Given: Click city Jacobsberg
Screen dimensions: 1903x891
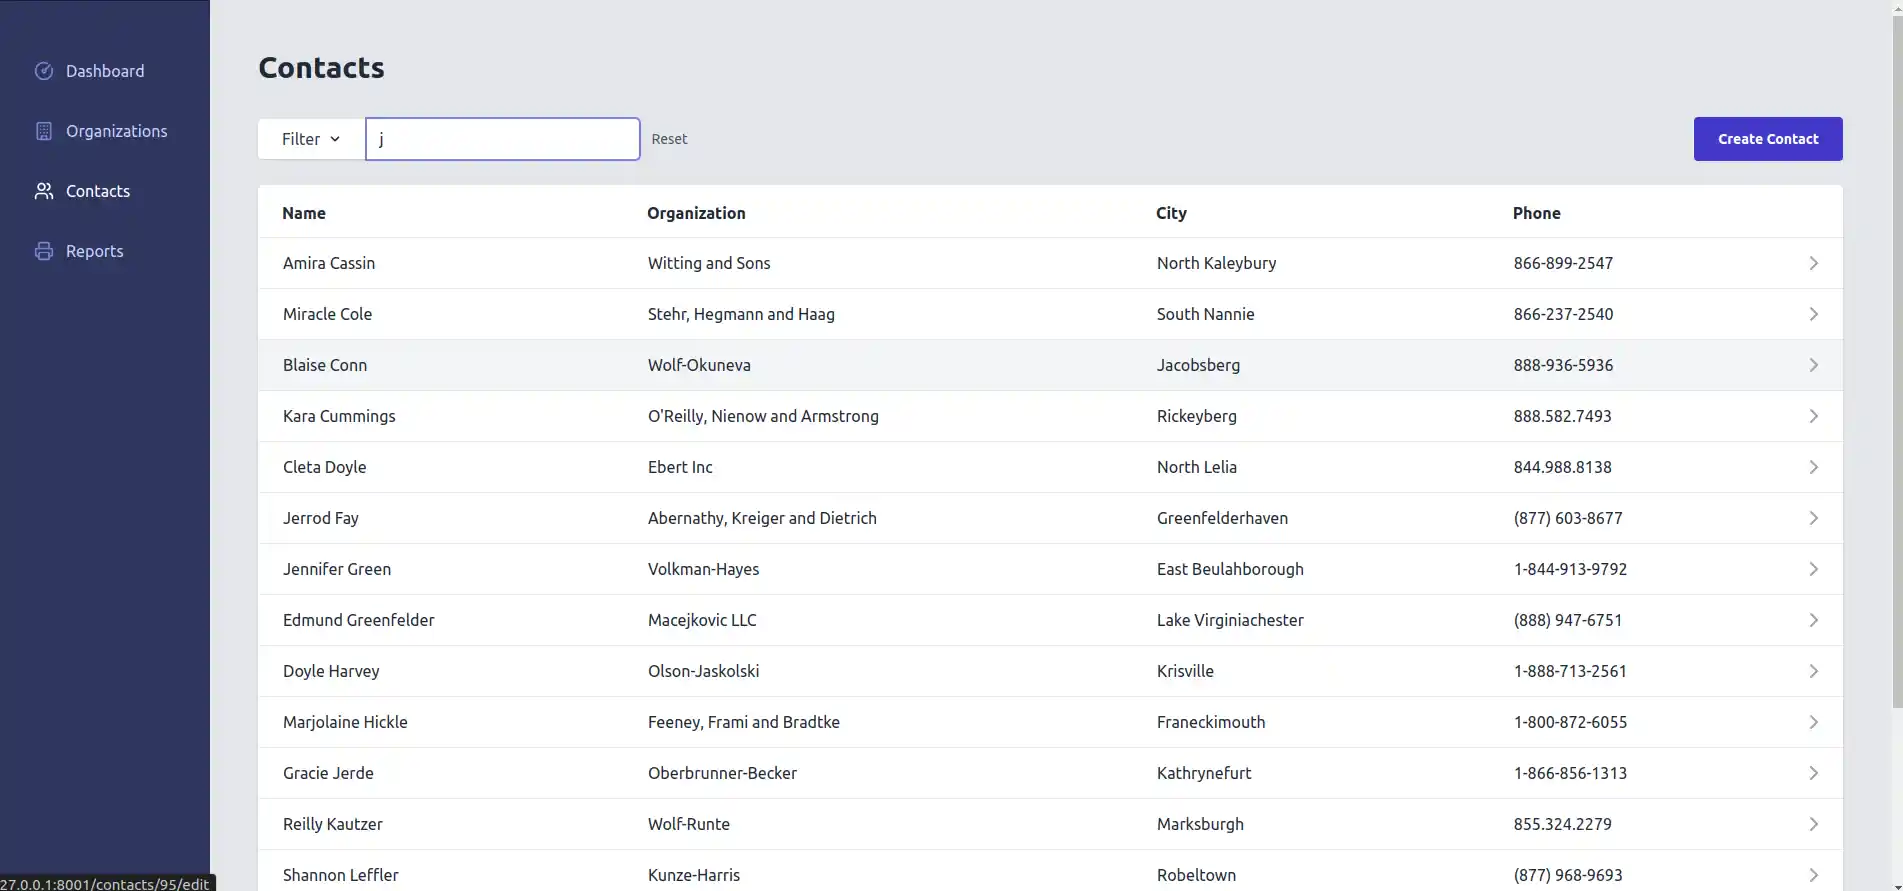Looking at the screenshot, I should point(1198,365).
